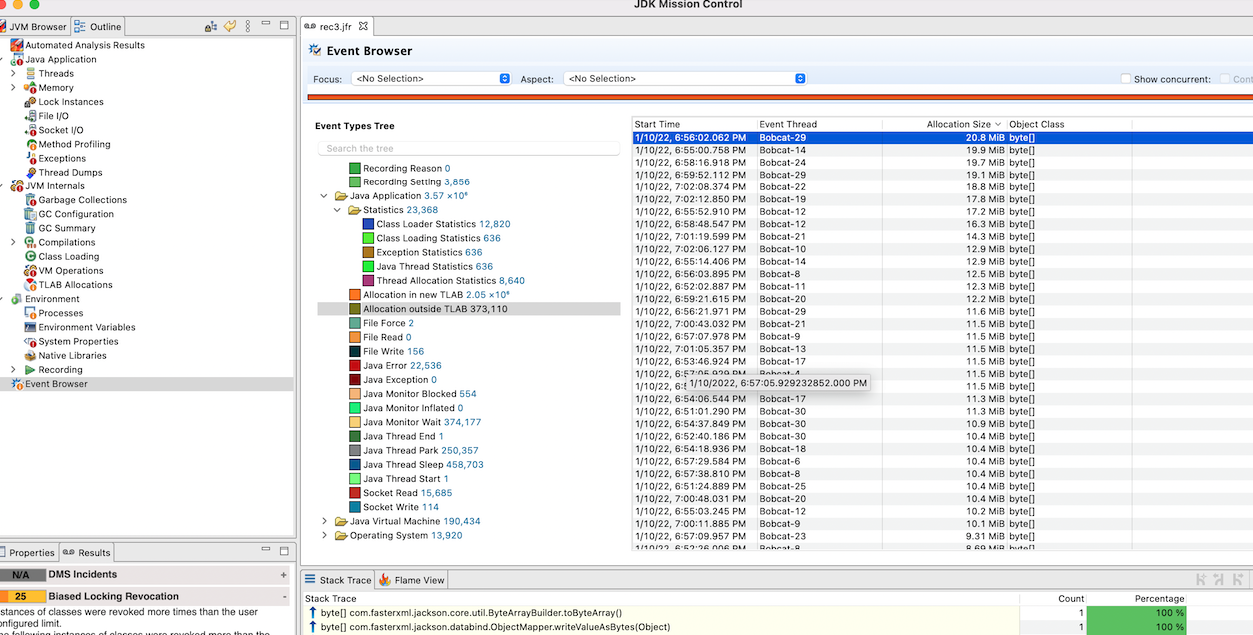Expand the Operating System event folder

324,535
